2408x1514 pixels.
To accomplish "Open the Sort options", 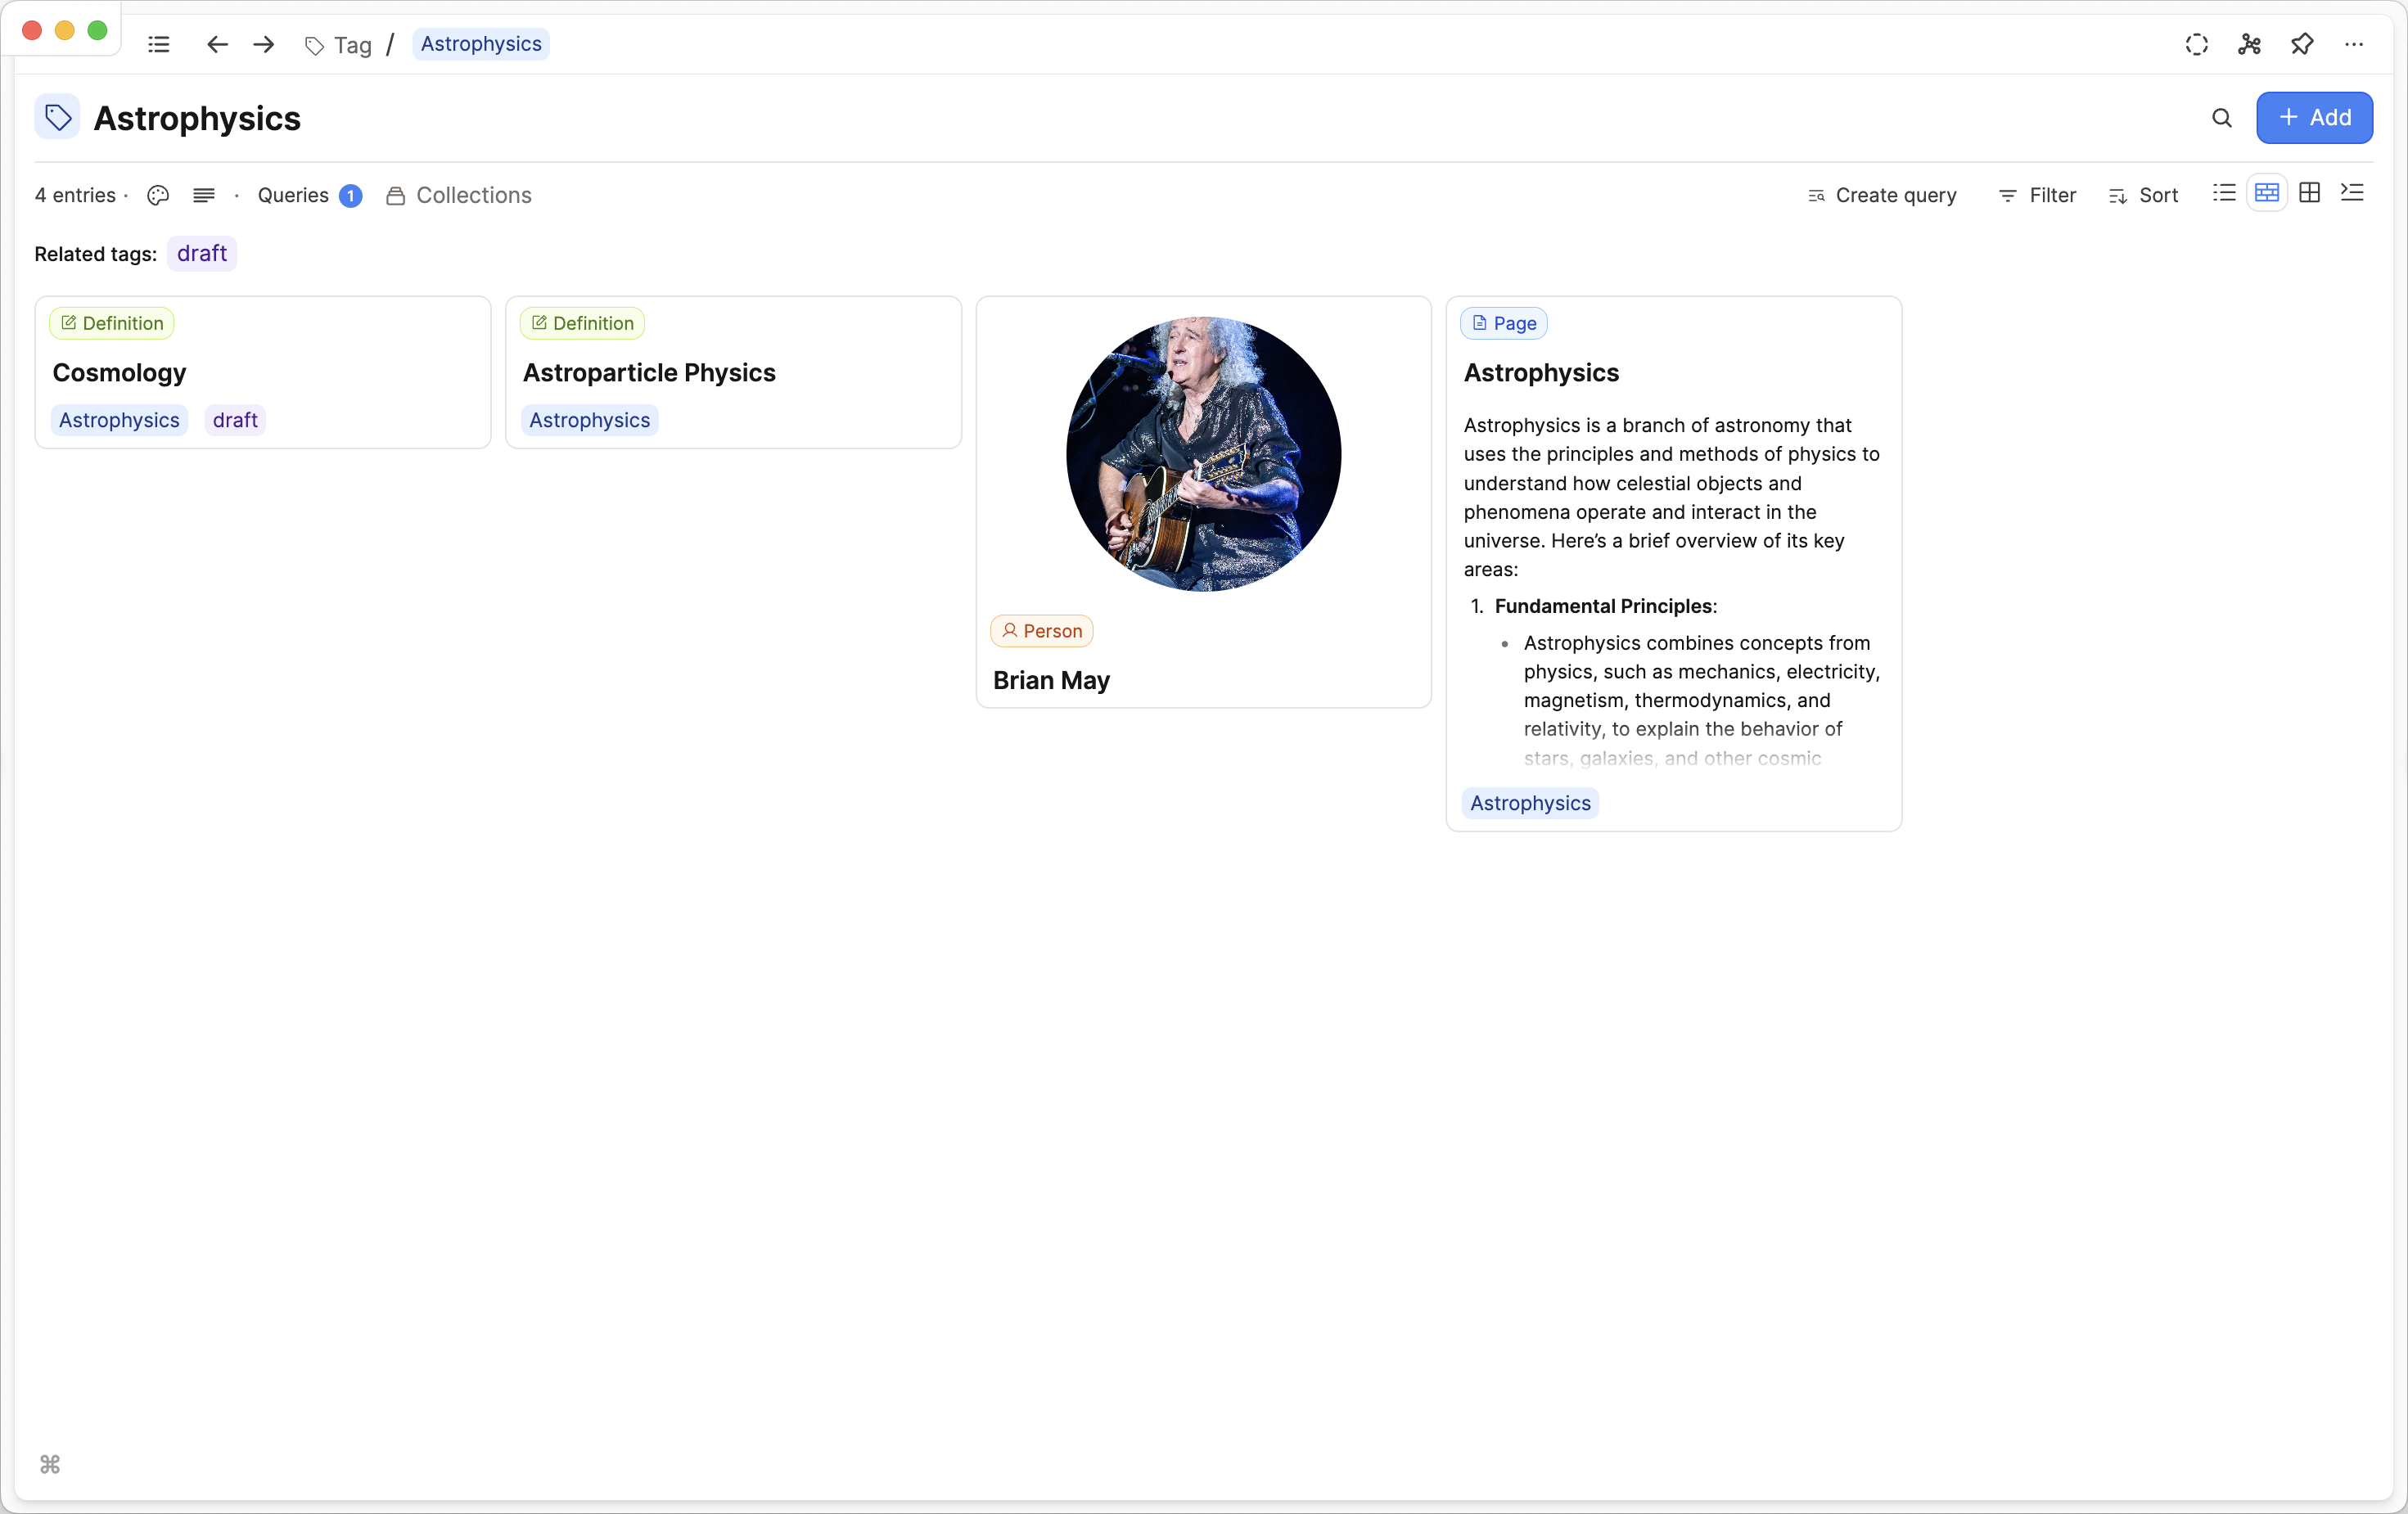I will pos(2143,196).
